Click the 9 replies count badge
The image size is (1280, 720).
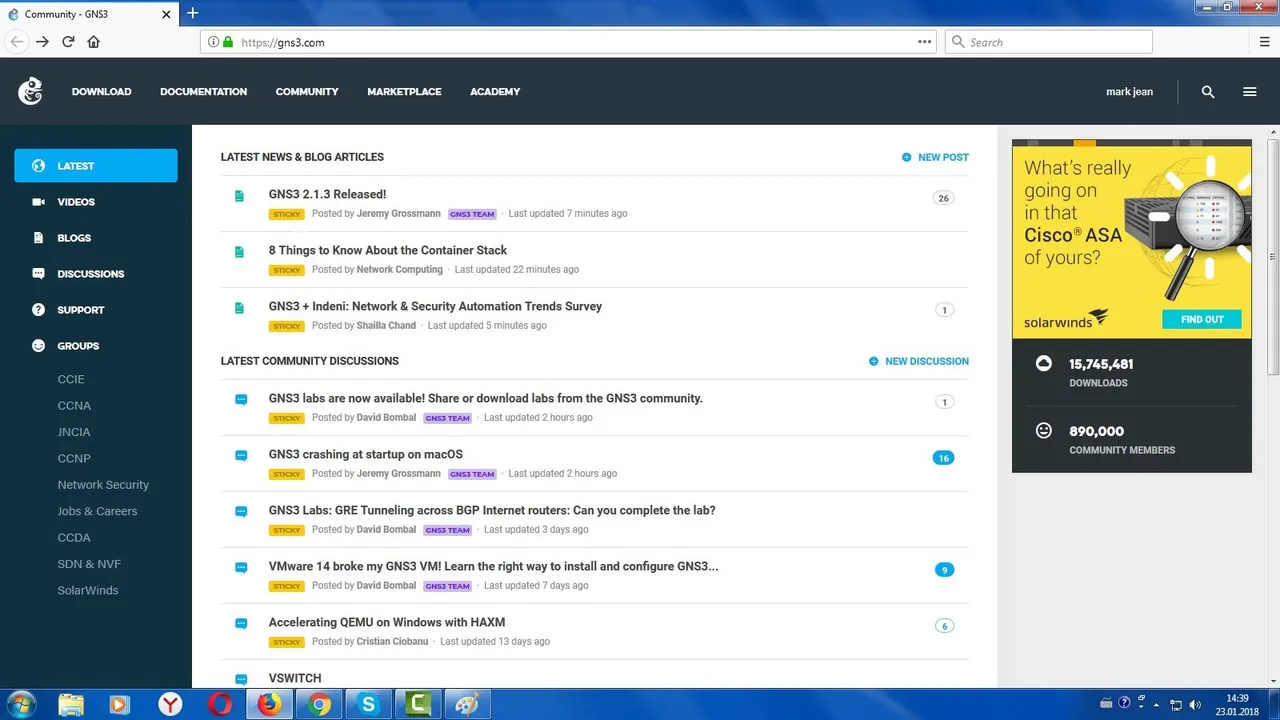pyautogui.click(x=943, y=570)
